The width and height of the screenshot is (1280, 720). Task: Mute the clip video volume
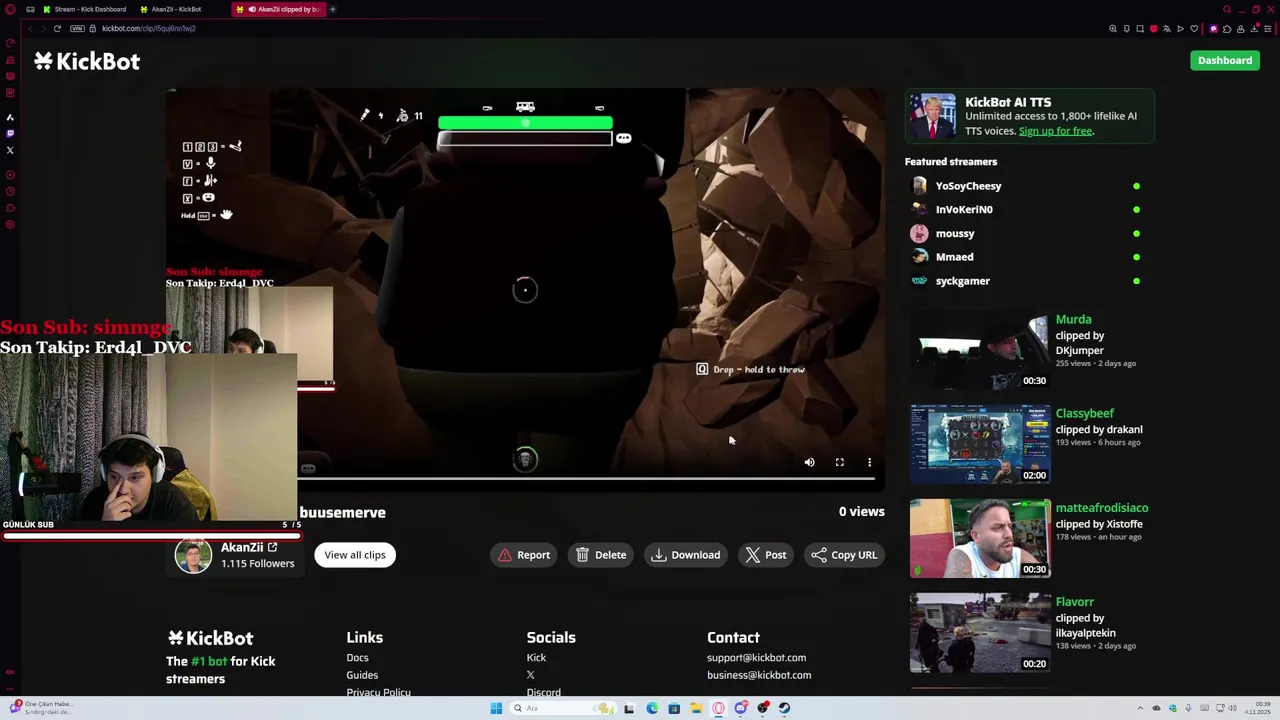coord(810,462)
